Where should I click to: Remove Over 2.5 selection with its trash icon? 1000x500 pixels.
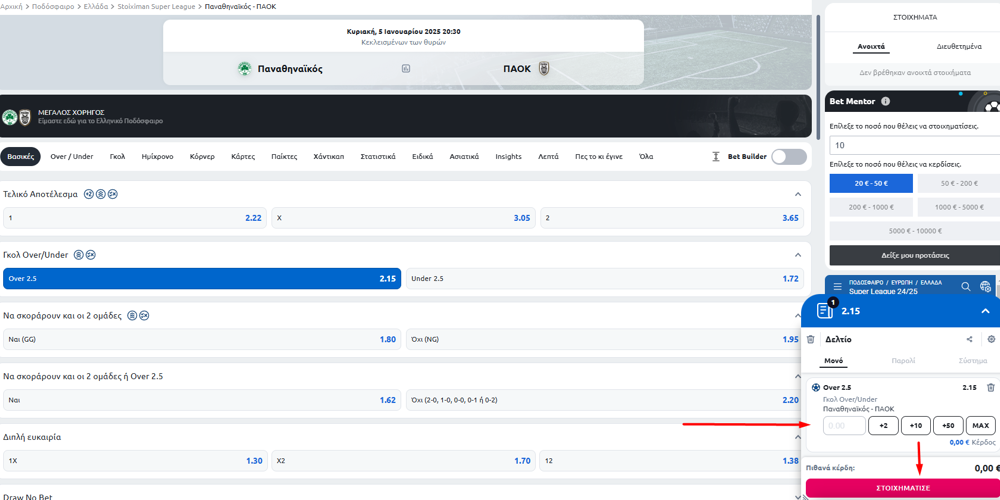(990, 387)
